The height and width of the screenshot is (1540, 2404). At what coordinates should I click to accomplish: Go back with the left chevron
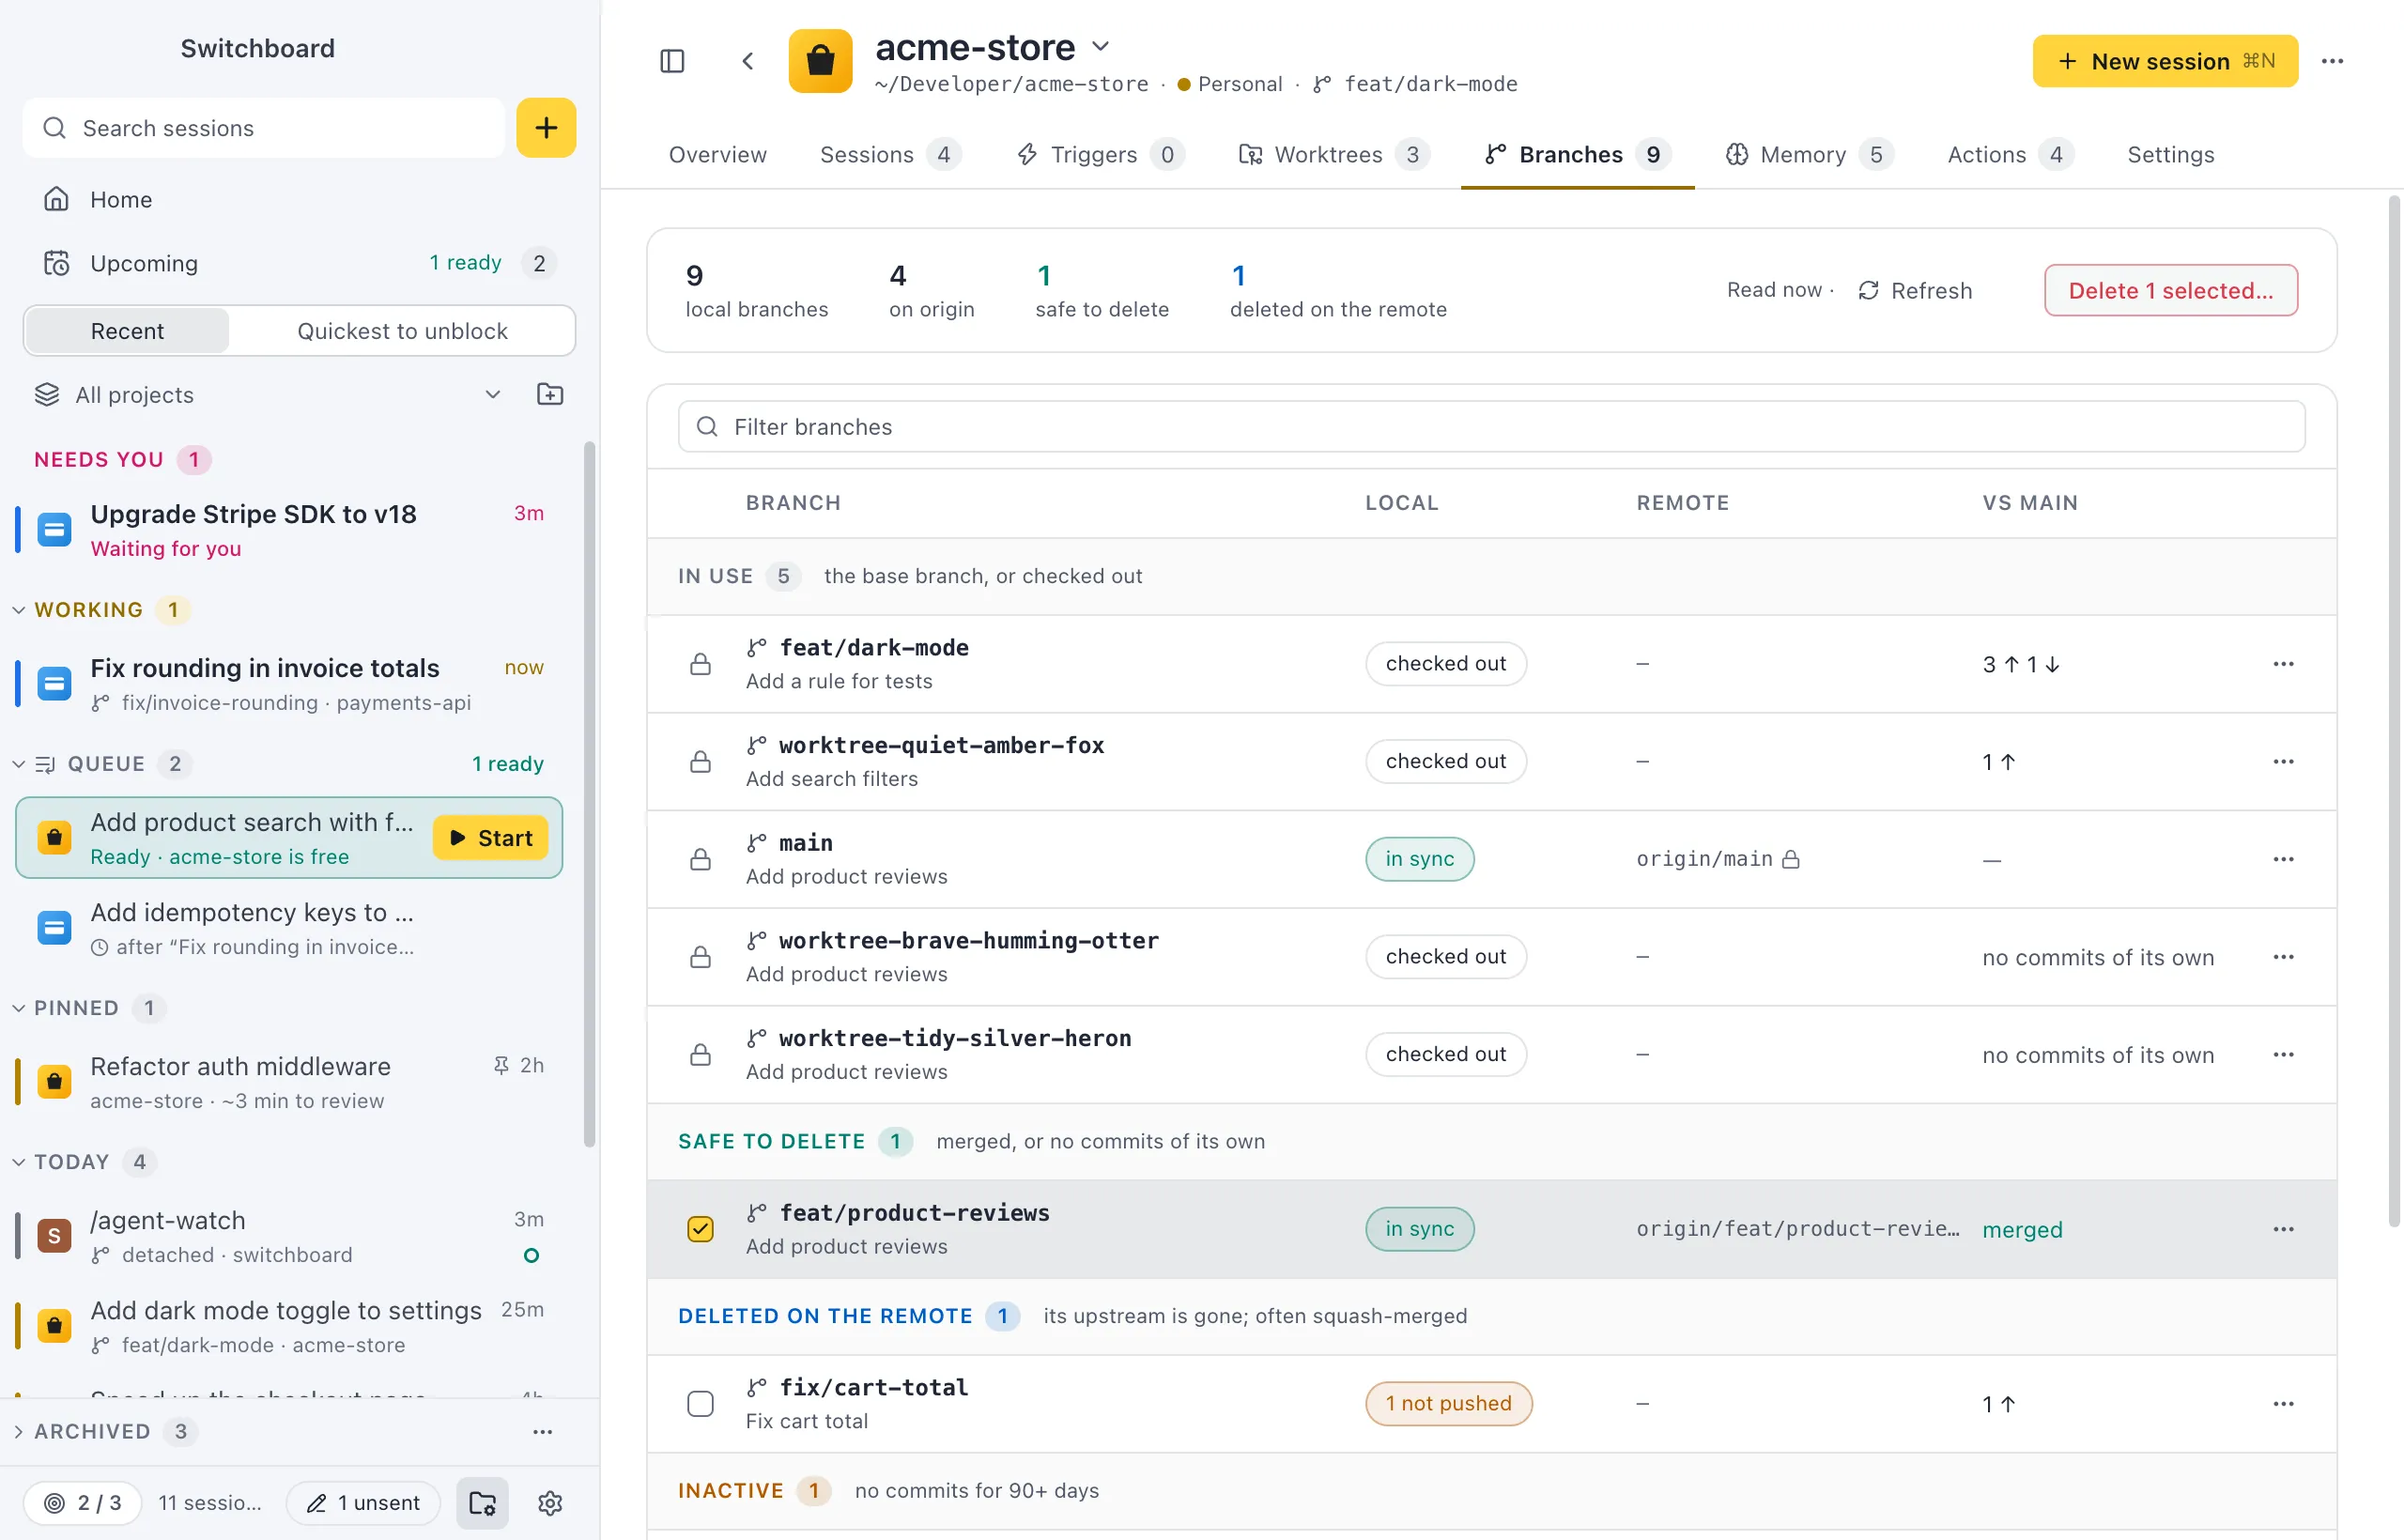[747, 61]
